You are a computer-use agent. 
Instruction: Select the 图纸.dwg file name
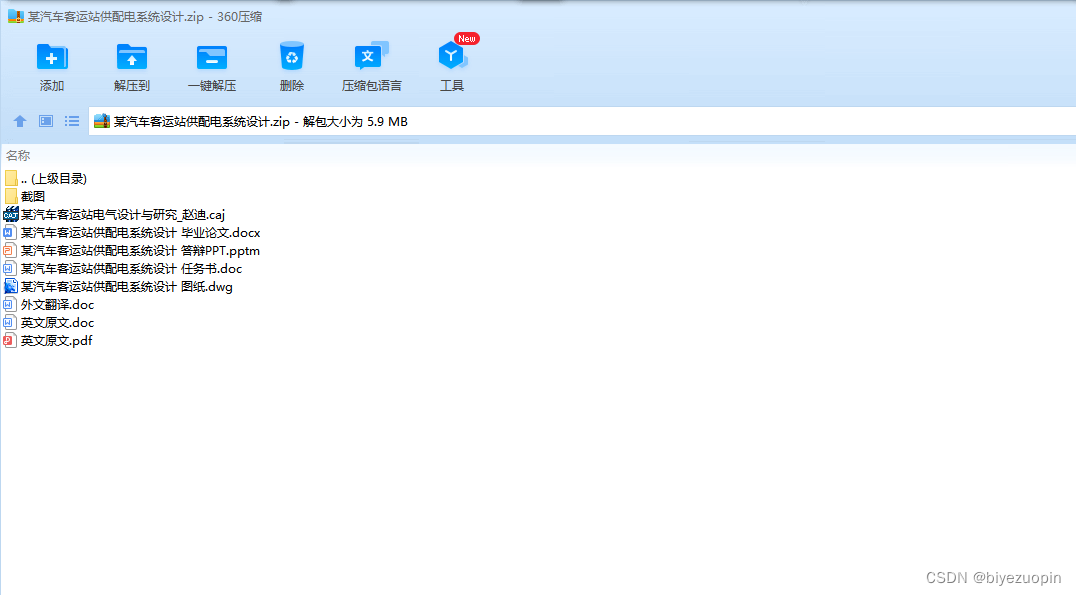[x=126, y=286]
